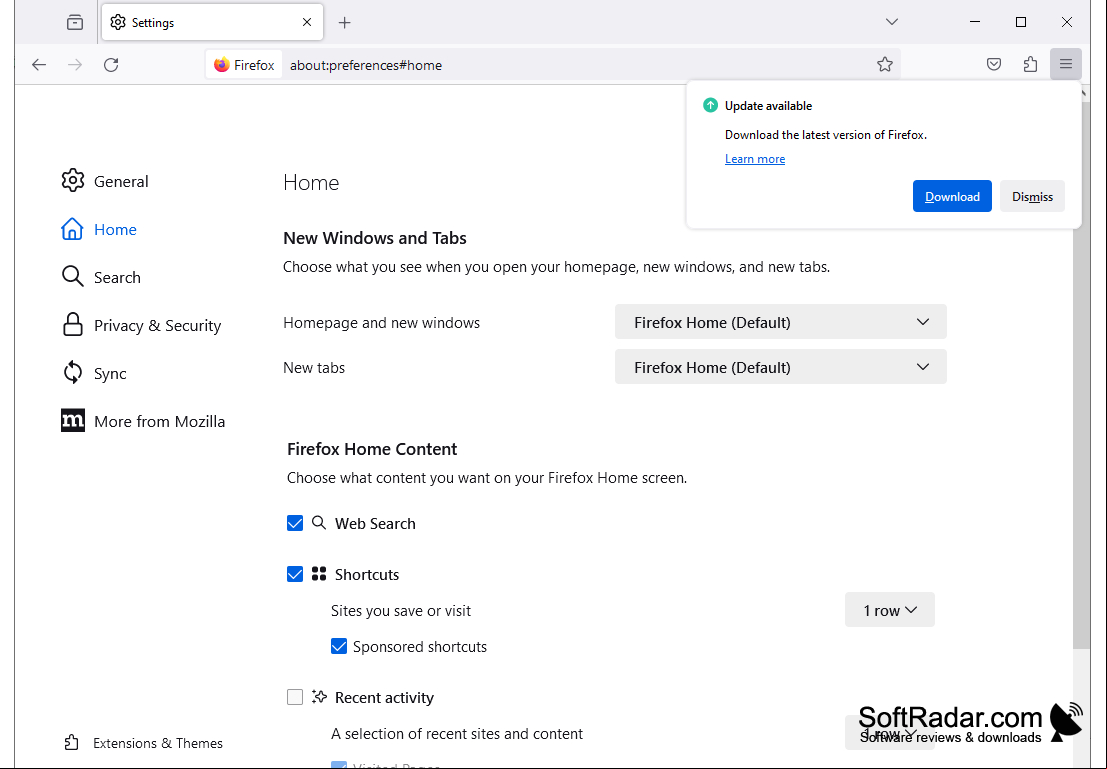Click the Mozilla m logo icon

73,420
